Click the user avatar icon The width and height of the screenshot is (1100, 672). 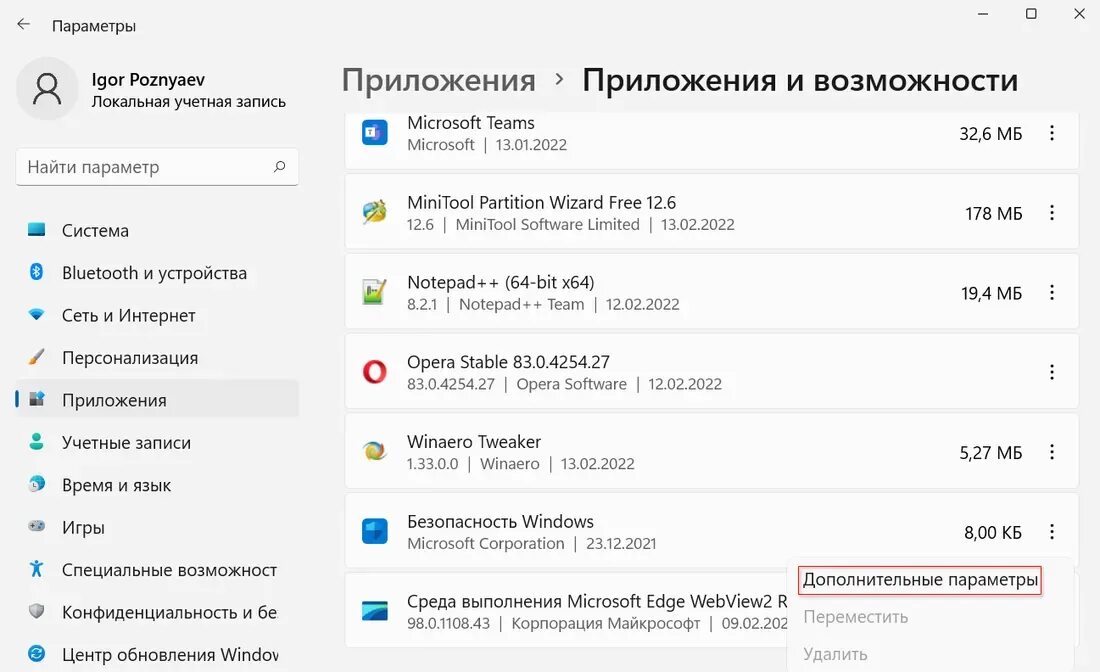coord(47,89)
